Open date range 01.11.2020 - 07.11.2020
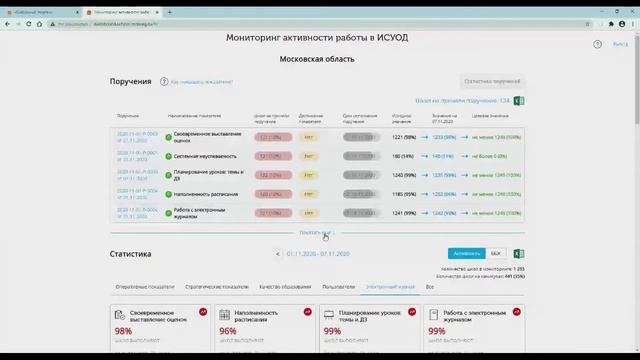Screen dimensions: 640x360 tap(318, 254)
